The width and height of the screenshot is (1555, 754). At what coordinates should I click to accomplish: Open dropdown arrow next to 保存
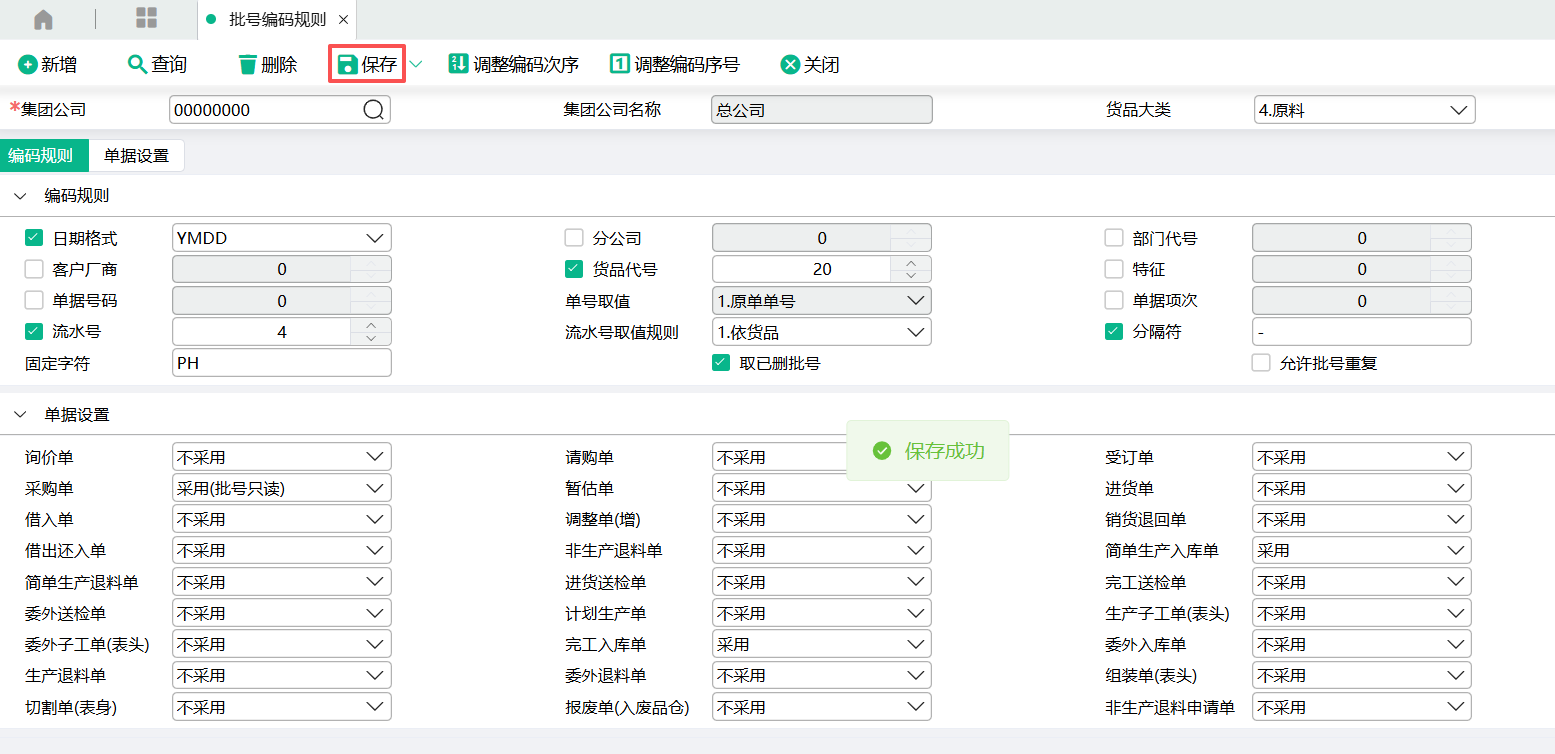point(416,65)
